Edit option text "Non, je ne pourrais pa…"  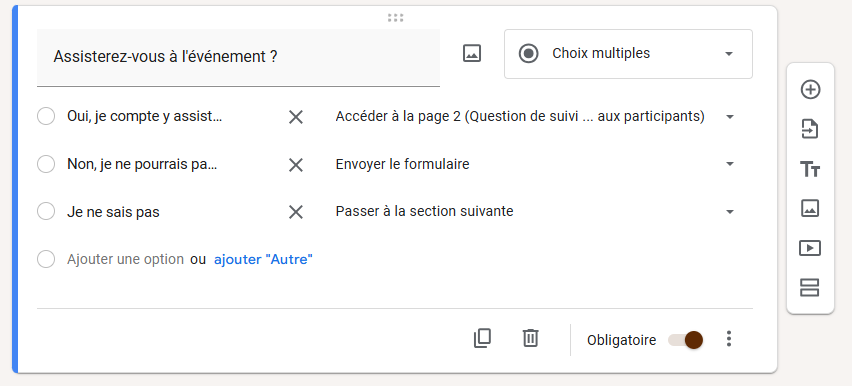pos(142,164)
